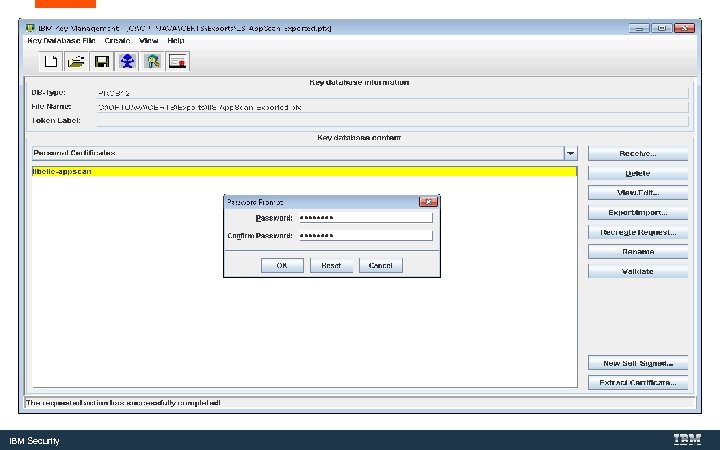Viewport: 720px width, 450px height.
Task: Click the DB-Type value field
Action: click(393, 93)
